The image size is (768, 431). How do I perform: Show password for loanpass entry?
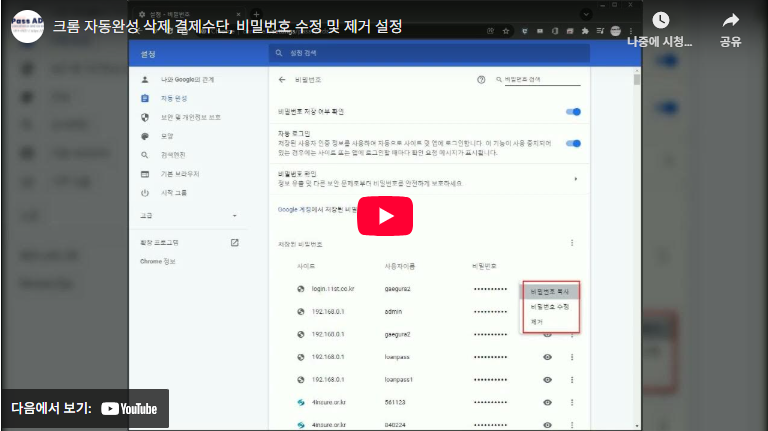point(548,357)
